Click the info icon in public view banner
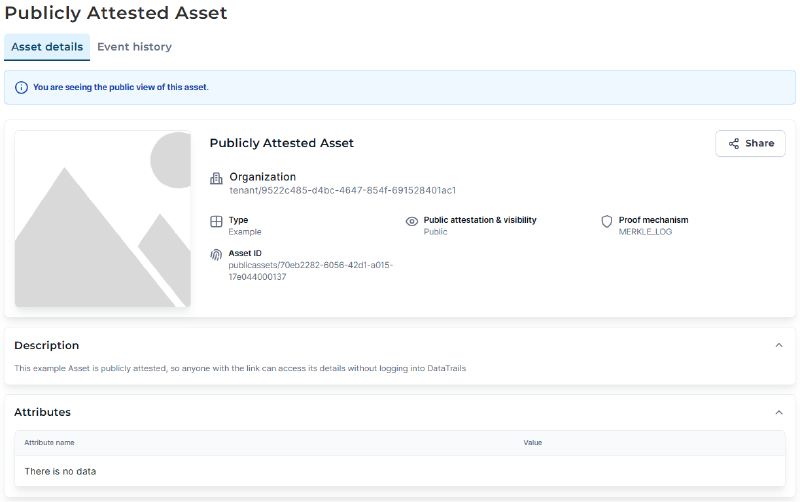The image size is (800, 502). point(22,88)
